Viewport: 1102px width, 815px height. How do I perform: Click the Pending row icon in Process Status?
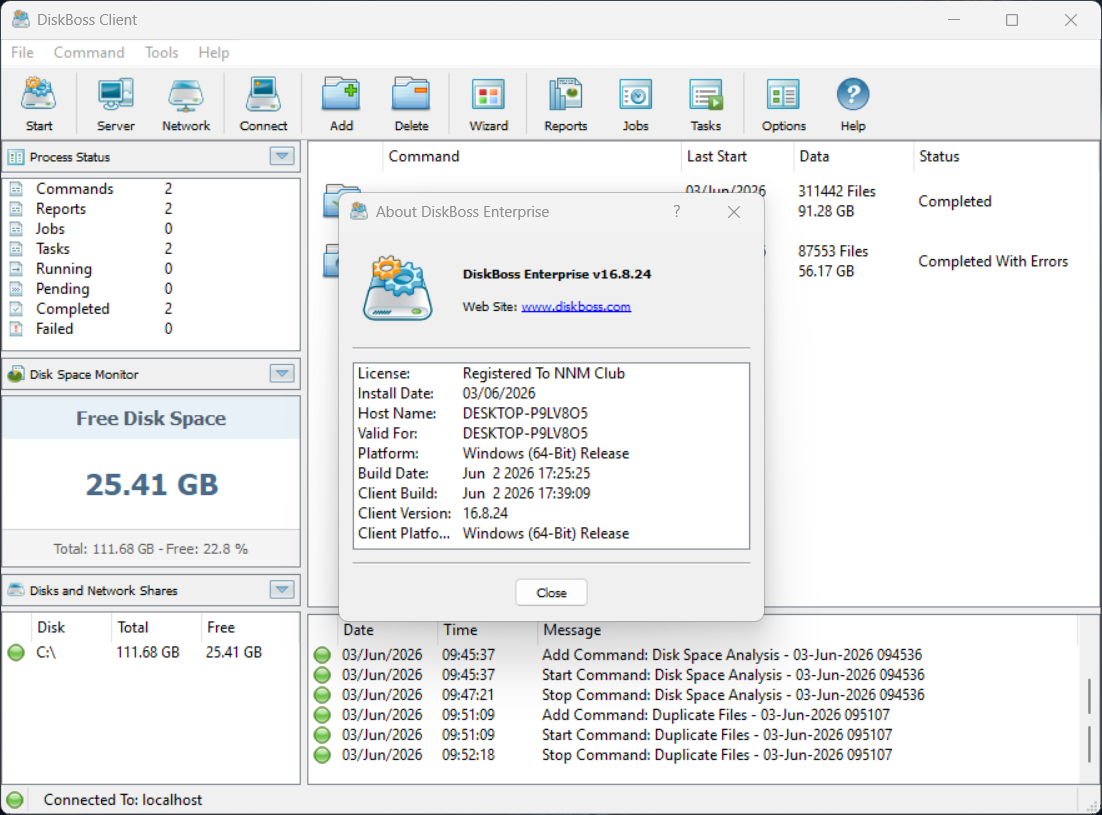(16, 289)
